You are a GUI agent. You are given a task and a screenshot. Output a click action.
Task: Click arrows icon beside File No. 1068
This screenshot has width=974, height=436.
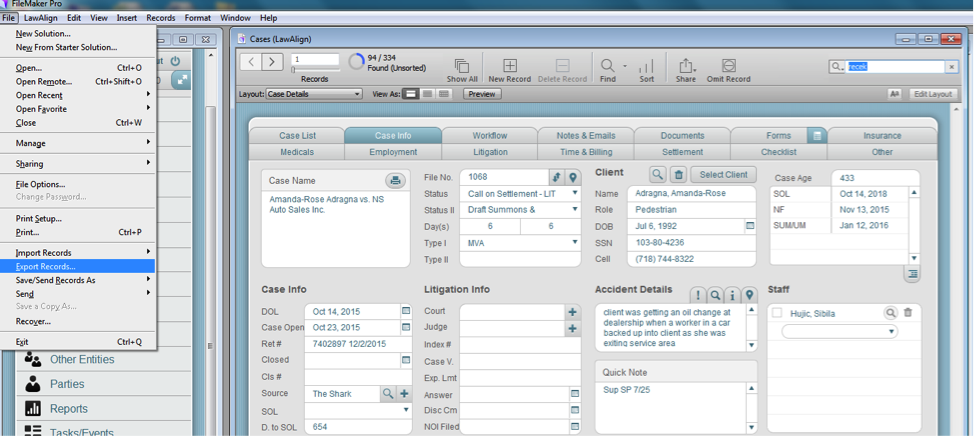coord(557,177)
